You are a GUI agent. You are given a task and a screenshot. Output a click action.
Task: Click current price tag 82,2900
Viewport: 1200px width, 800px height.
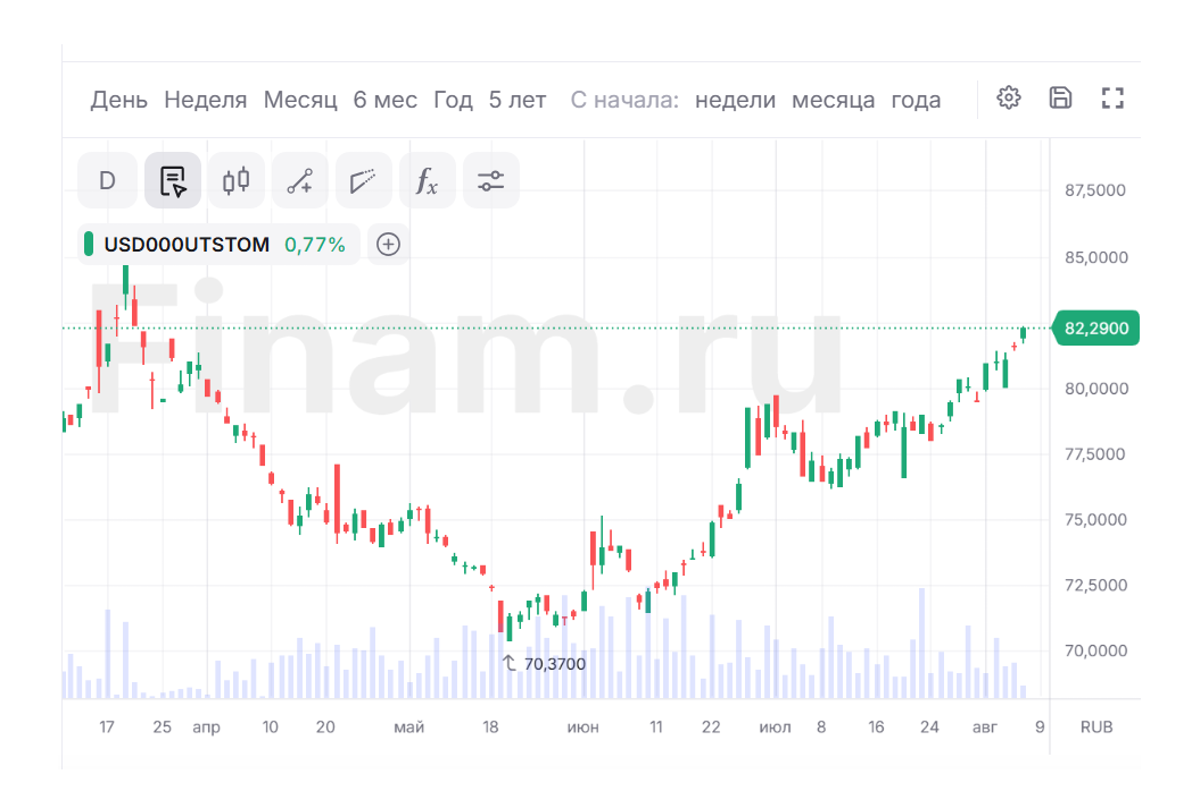tap(1097, 328)
